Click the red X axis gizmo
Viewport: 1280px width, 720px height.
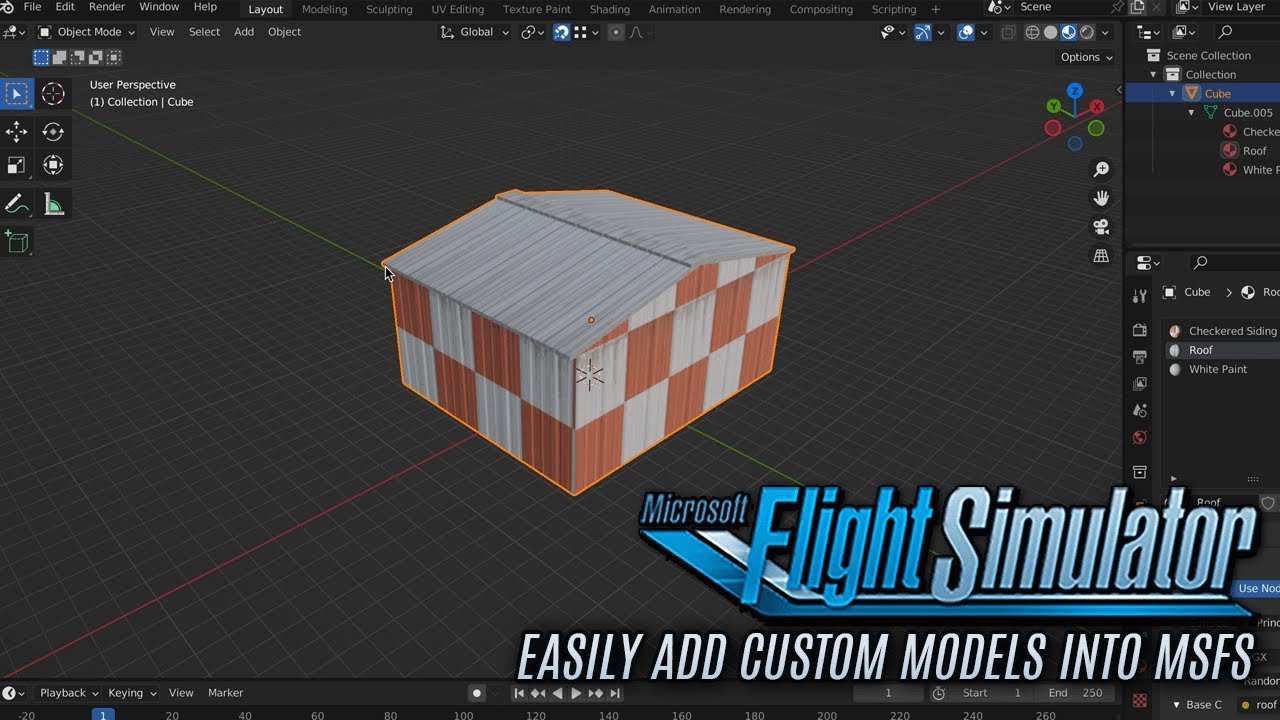coord(1097,106)
